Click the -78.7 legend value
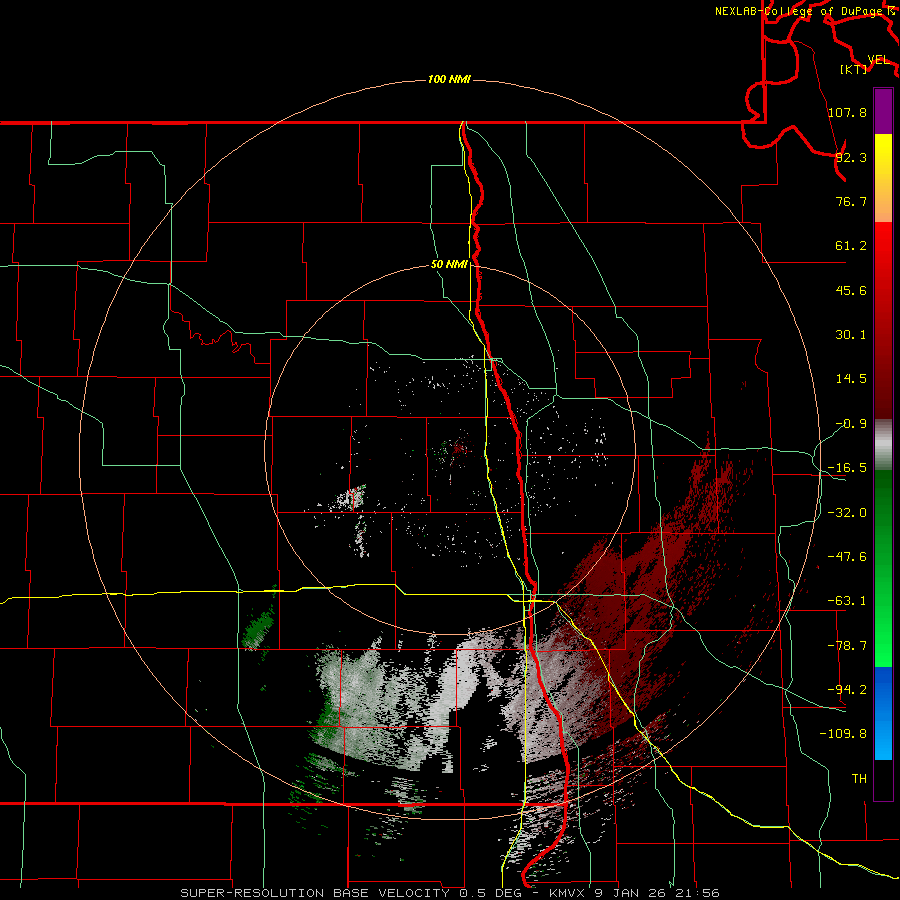Image resolution: width=900 pixels, height=900 pixels. 847,646
